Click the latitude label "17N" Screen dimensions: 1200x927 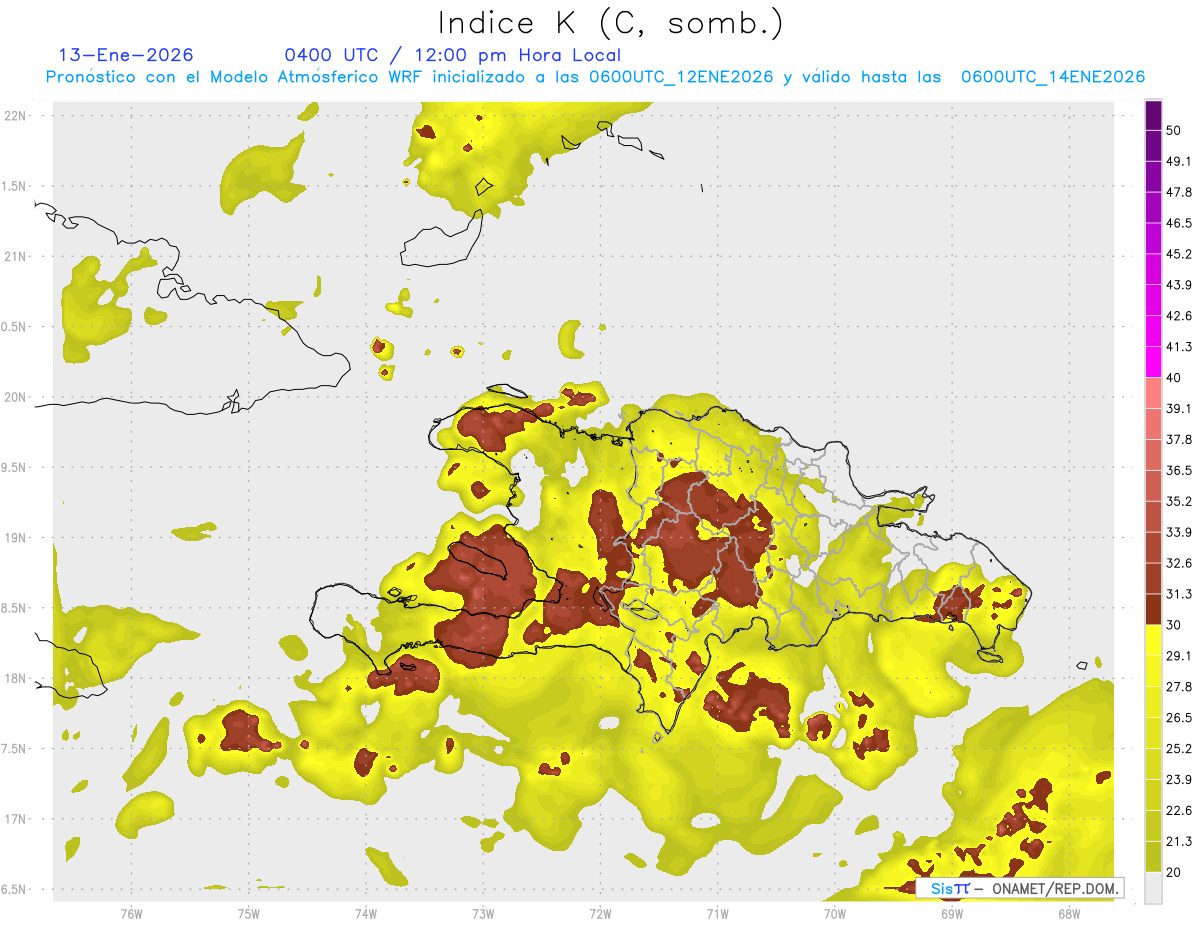[x=15, y=819]
